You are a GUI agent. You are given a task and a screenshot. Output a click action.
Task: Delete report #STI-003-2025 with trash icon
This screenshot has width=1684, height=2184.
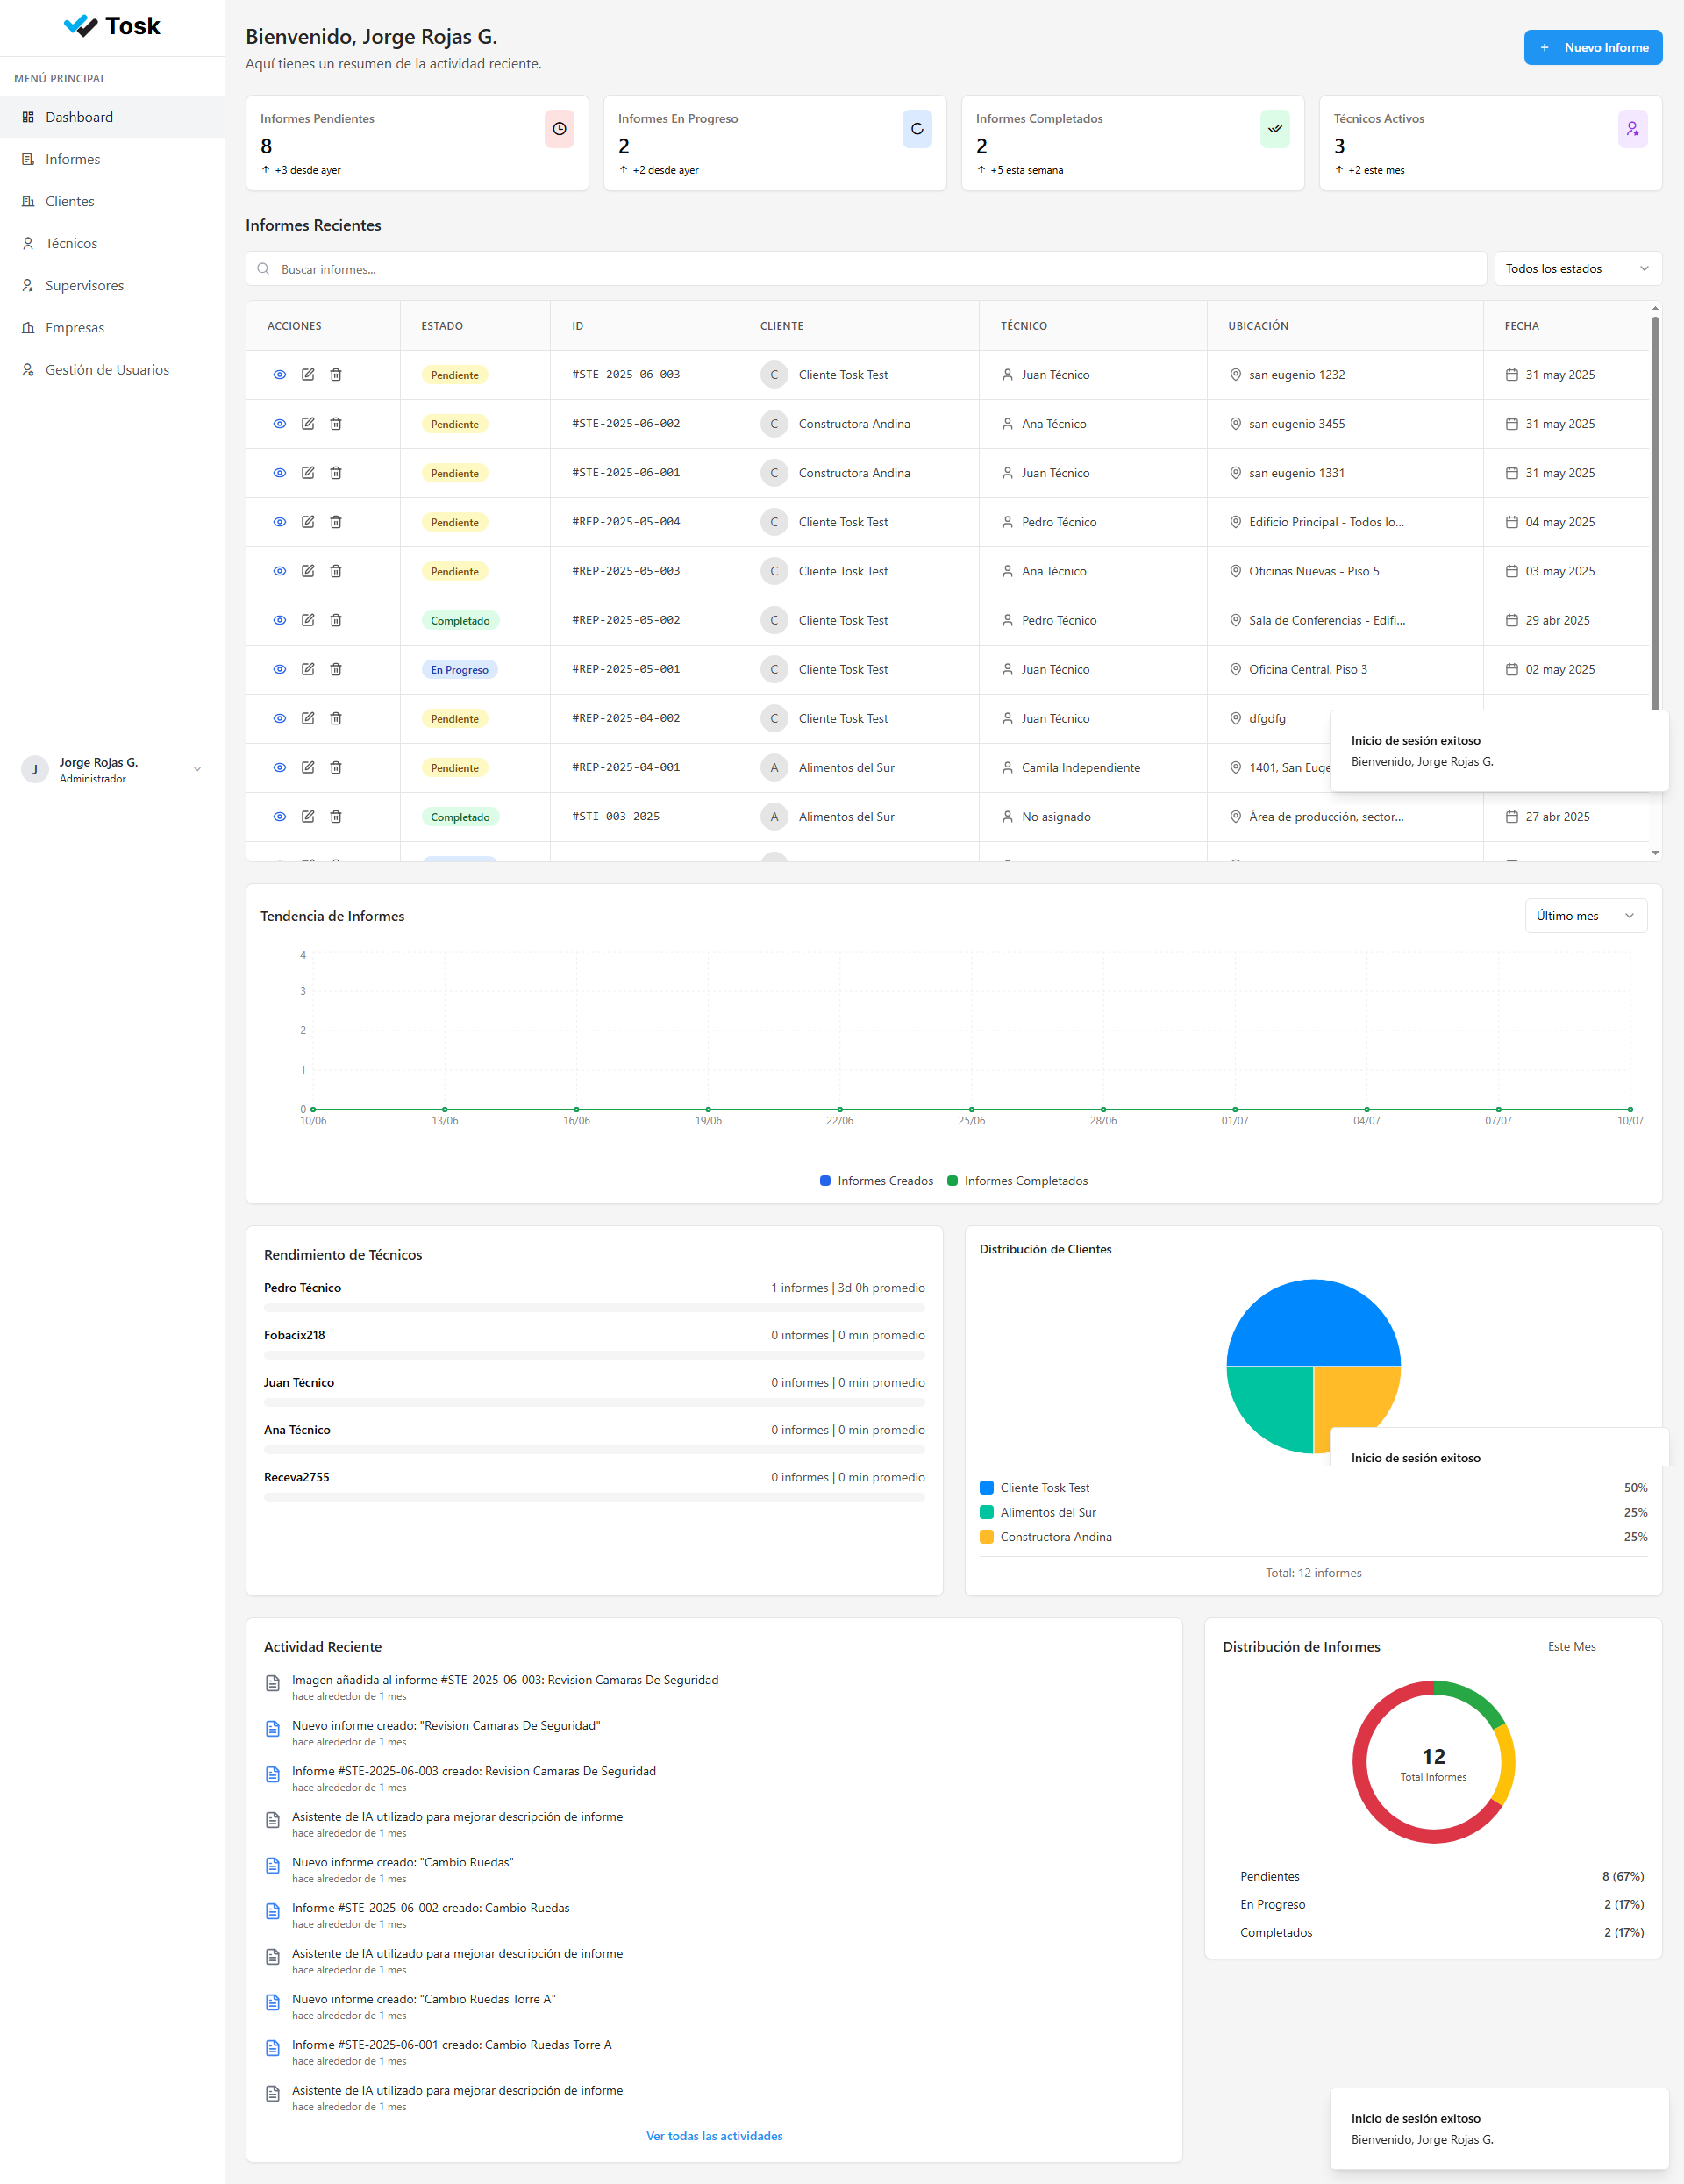[x=336, y=817]
